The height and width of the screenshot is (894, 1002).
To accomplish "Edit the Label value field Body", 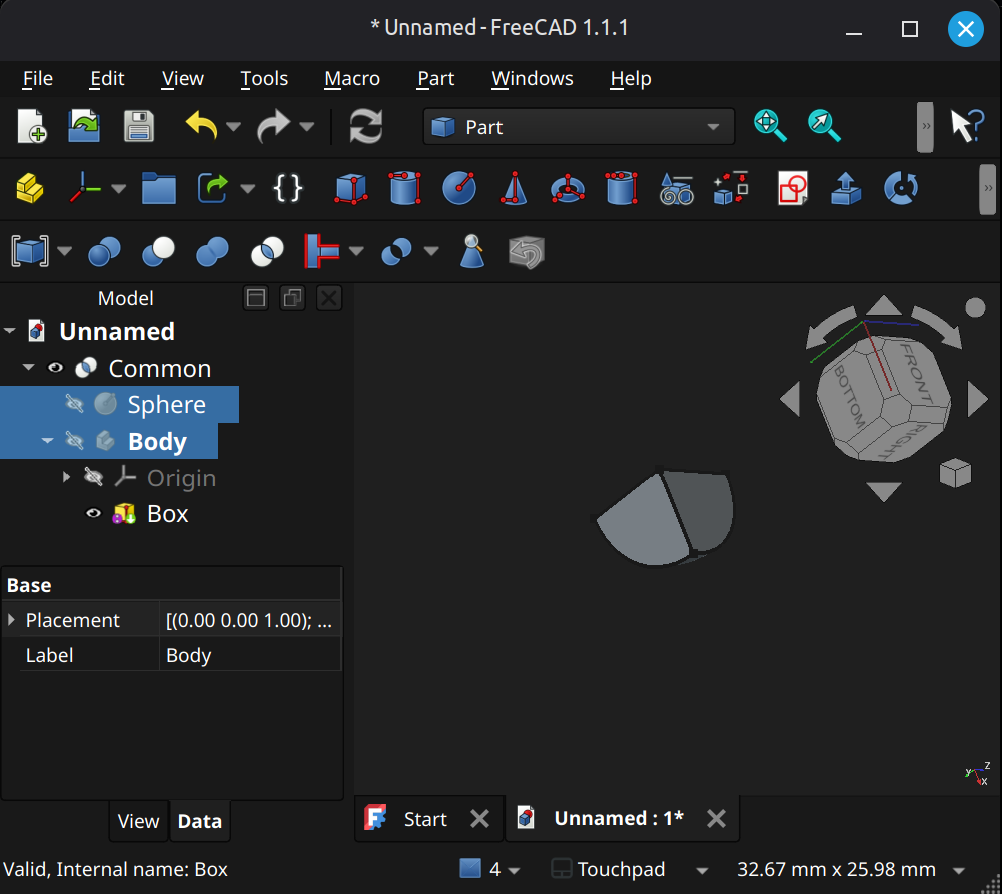I will coord(249,655).
